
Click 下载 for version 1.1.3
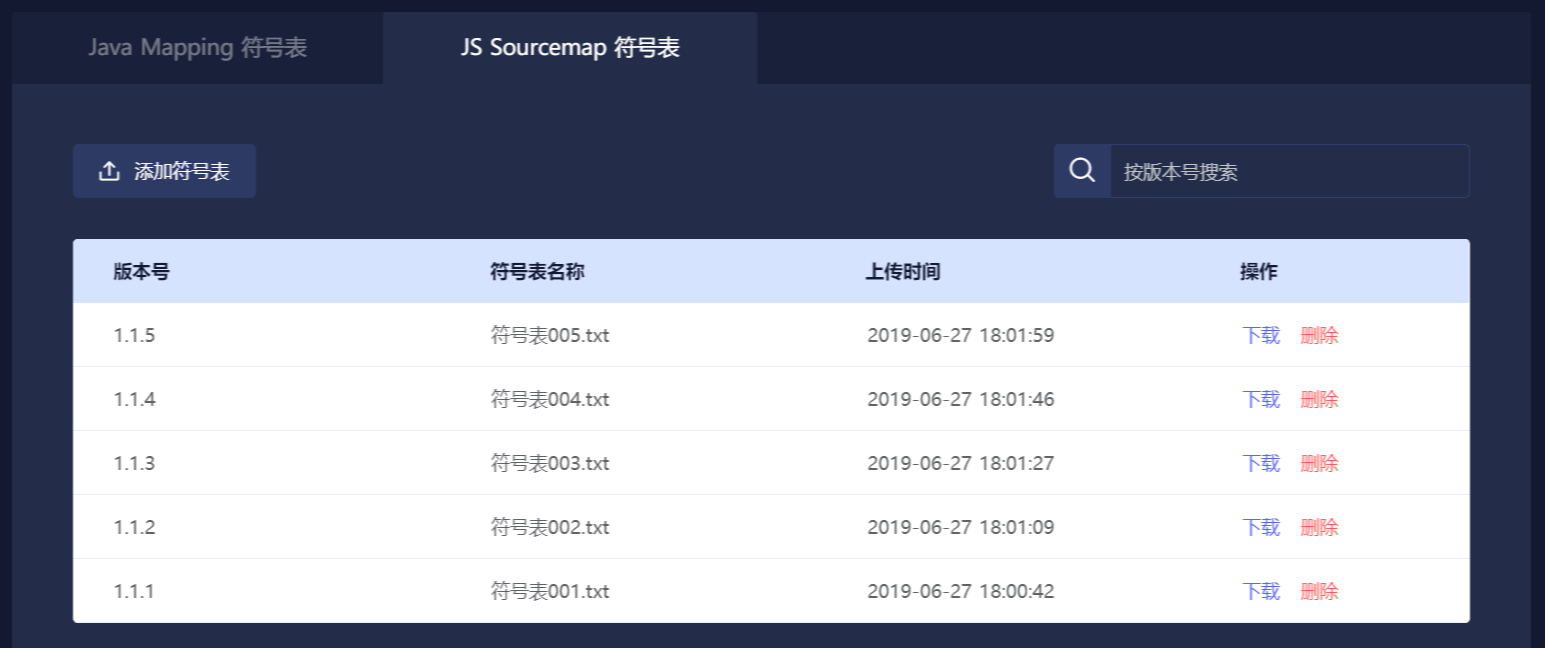[1261, 463]
